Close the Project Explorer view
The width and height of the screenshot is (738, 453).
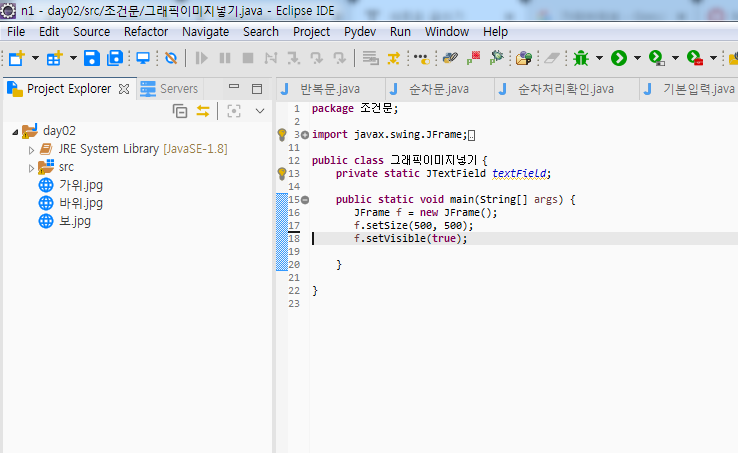pos(124,89)
